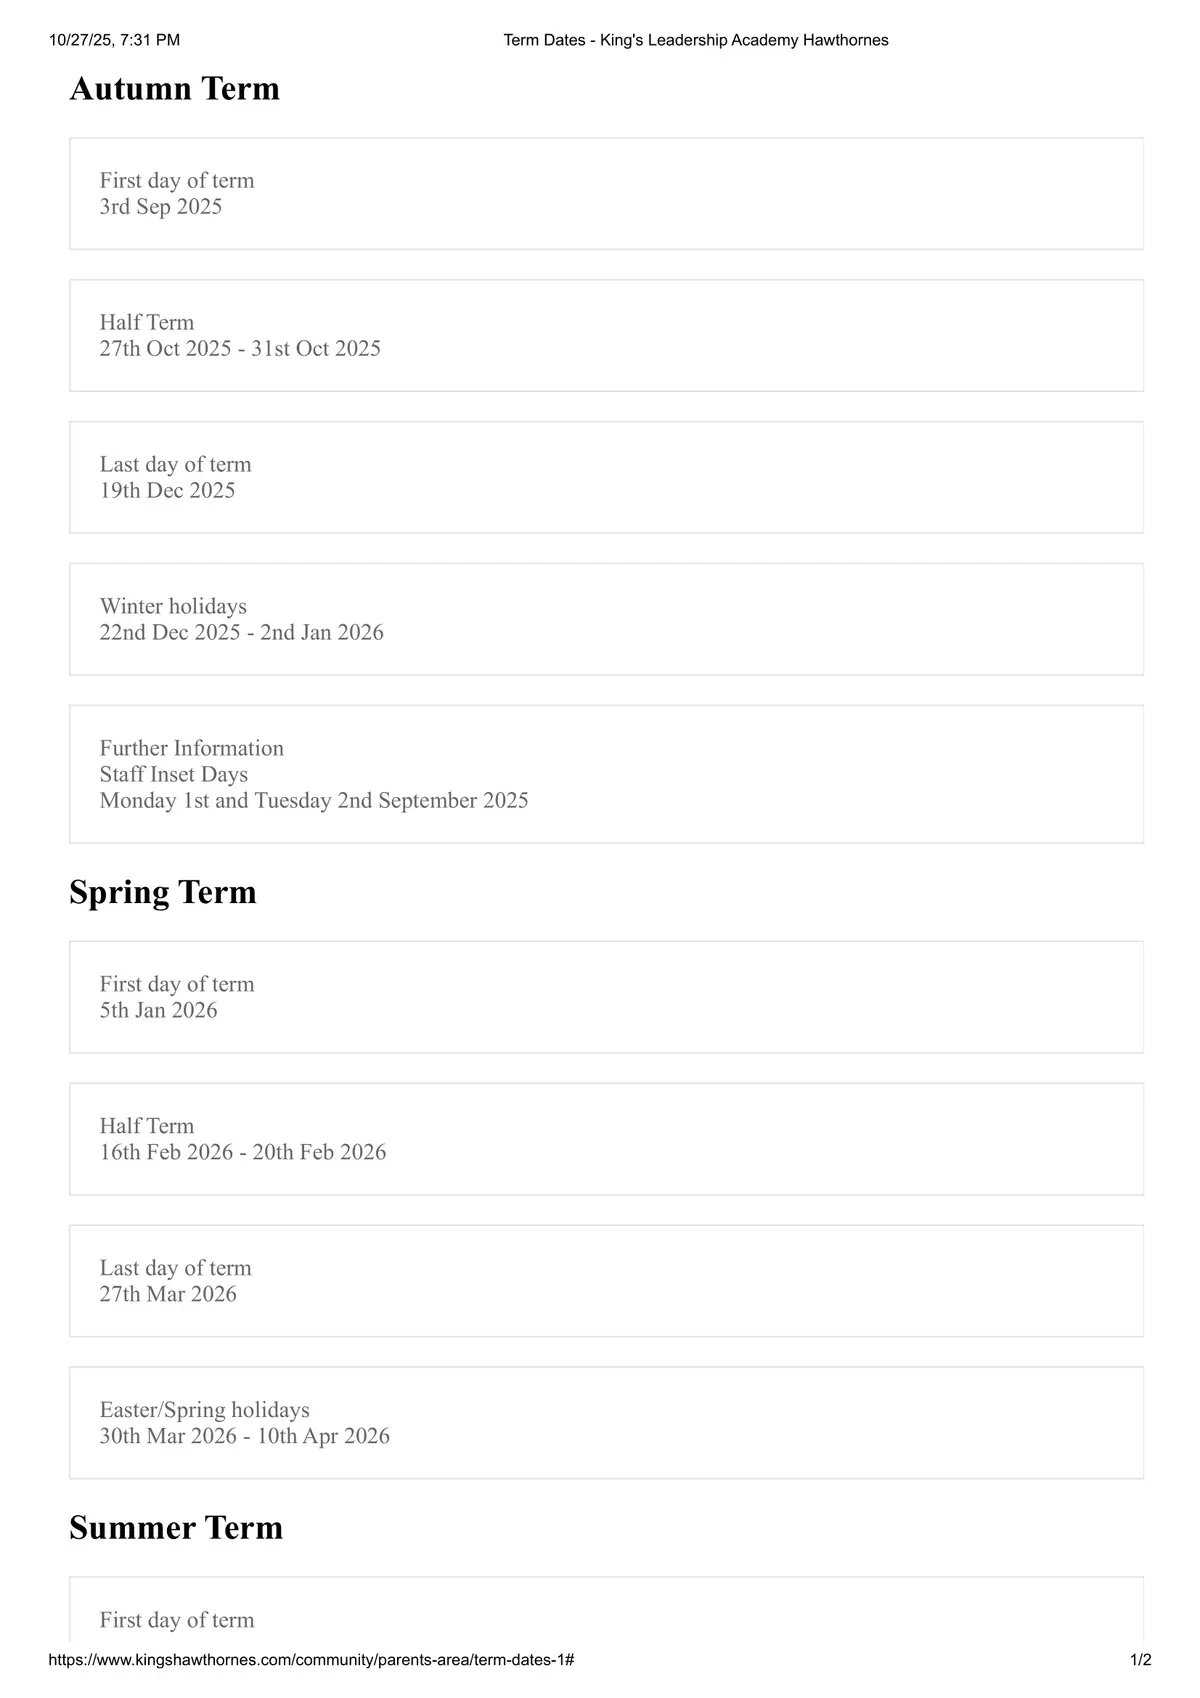Screen dimensions: 1200x1698
Task: Click the Summer Term heading
Action: point(176,1528)
